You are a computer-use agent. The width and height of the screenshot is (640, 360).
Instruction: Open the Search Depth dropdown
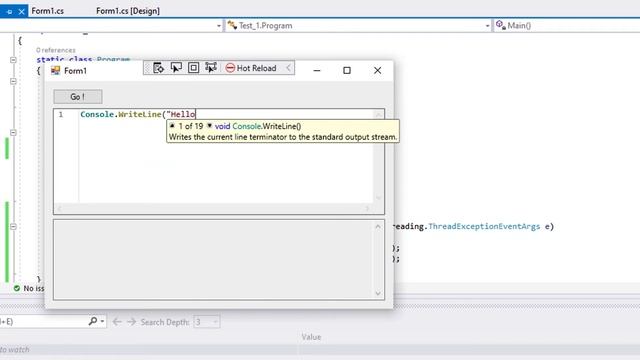tap(207, 322)
